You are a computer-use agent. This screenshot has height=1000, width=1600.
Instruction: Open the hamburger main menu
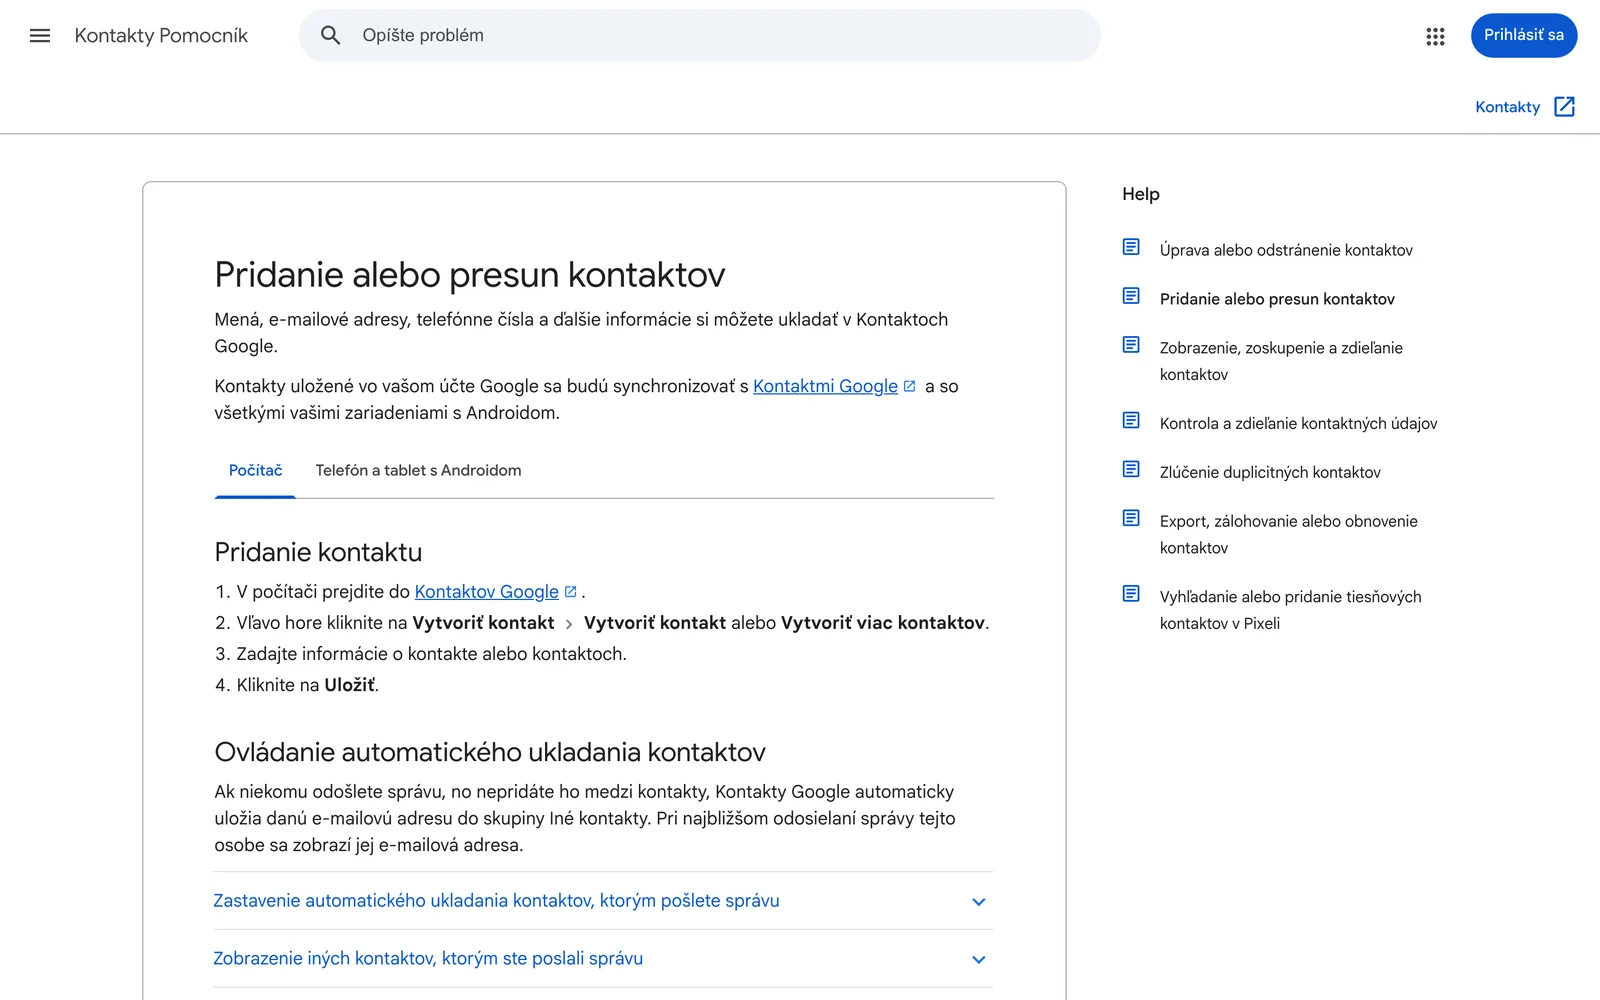(40, 36)
